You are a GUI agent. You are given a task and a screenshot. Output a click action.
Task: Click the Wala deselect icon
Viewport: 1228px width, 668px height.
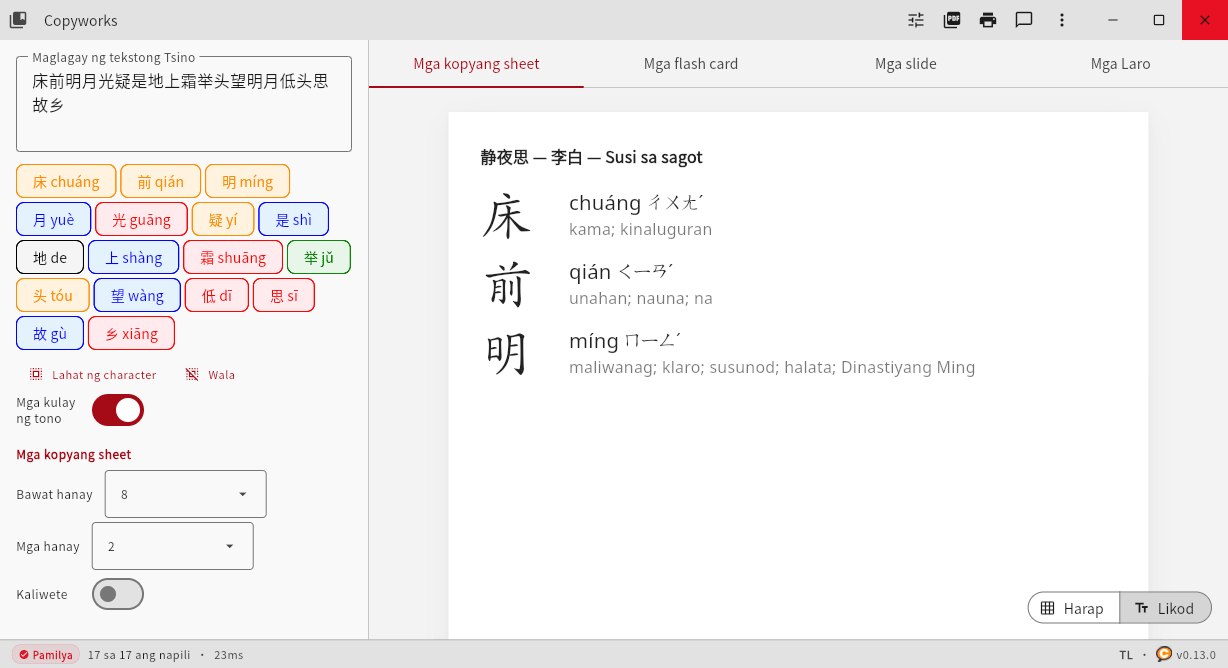coord(192,374)
